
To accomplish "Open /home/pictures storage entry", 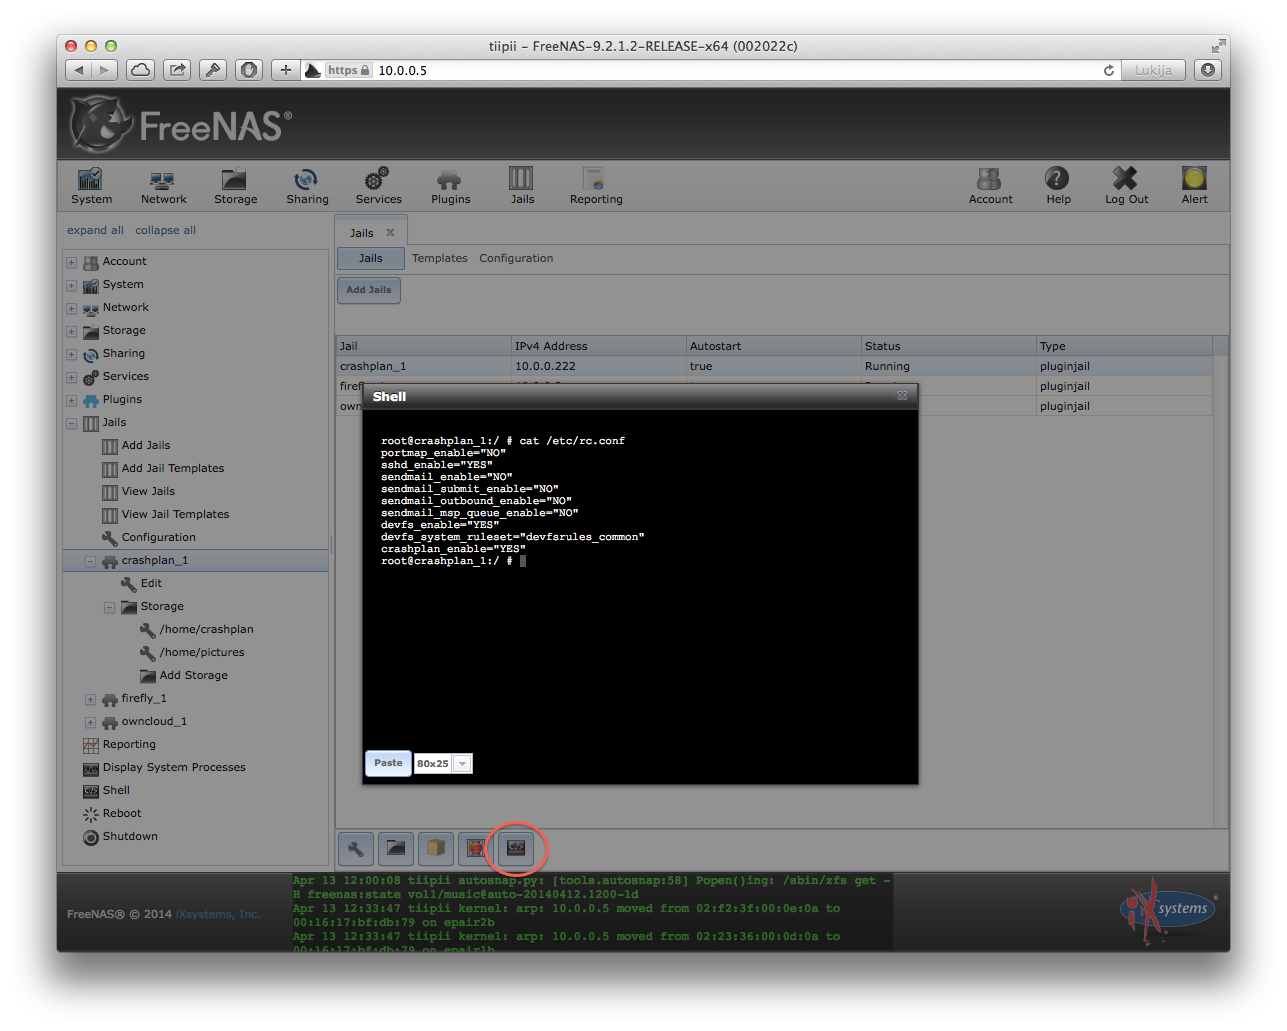I will coord(202,652).
